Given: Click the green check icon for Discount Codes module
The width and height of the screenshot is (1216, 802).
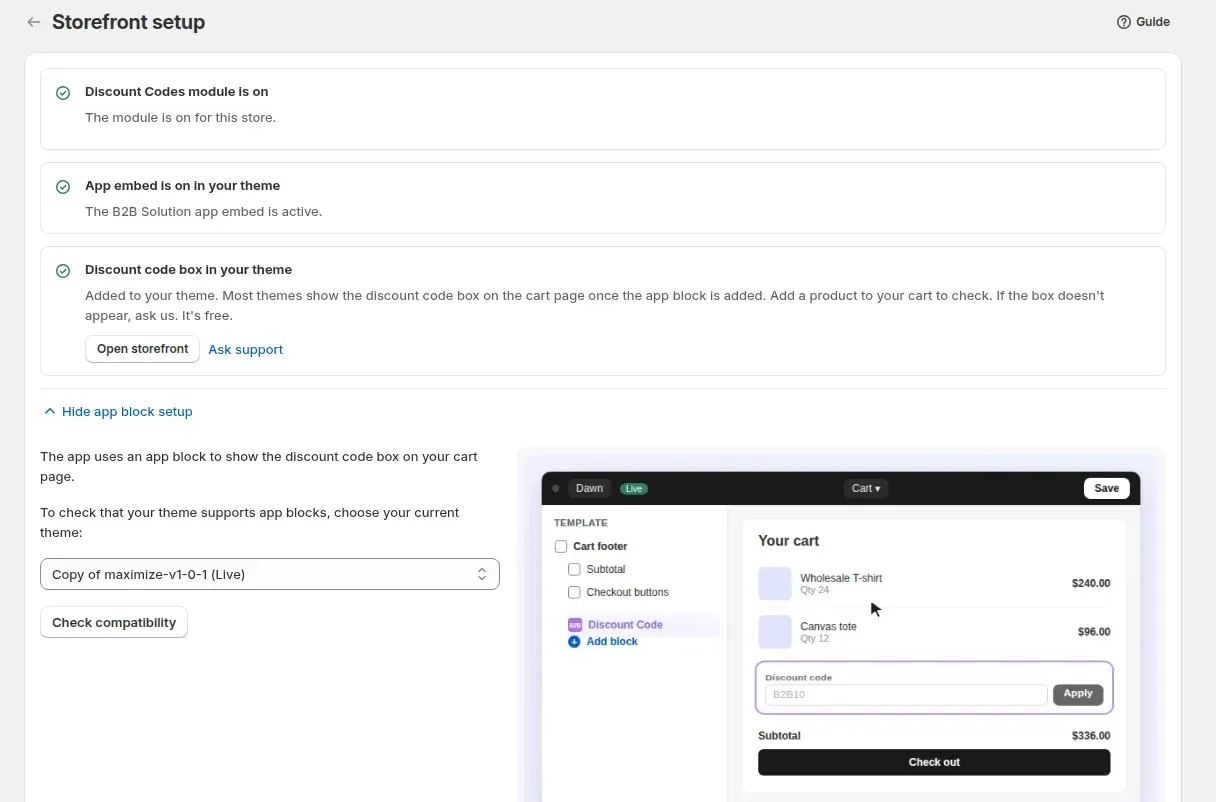Looking at the screenshot, I should coord(63,93).
